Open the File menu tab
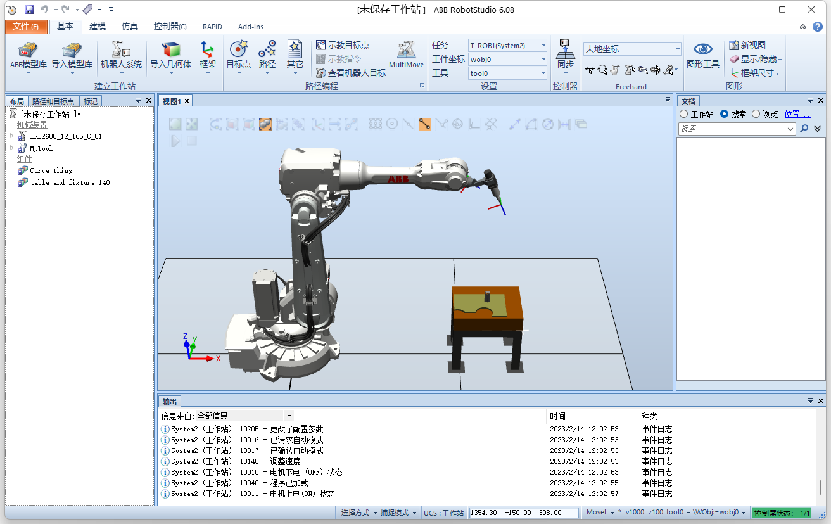This screenshot has height=524, width=831. click(x=26, y=26)
